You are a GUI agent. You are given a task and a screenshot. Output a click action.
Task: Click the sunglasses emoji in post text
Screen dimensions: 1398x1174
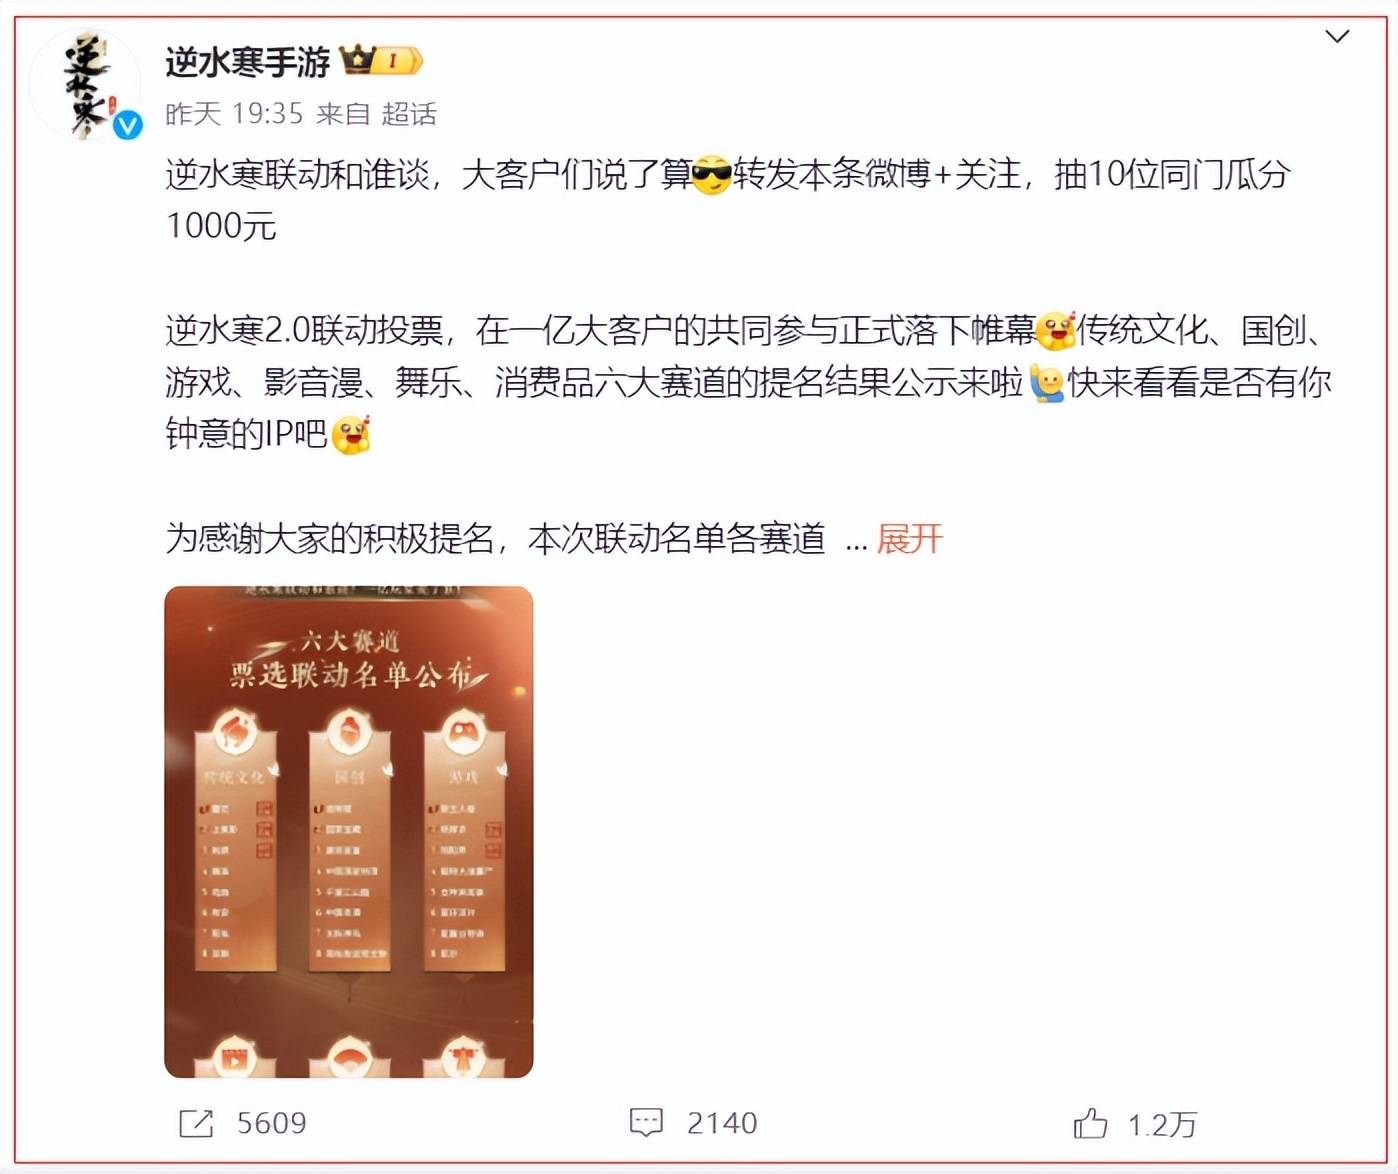(712, 175)
